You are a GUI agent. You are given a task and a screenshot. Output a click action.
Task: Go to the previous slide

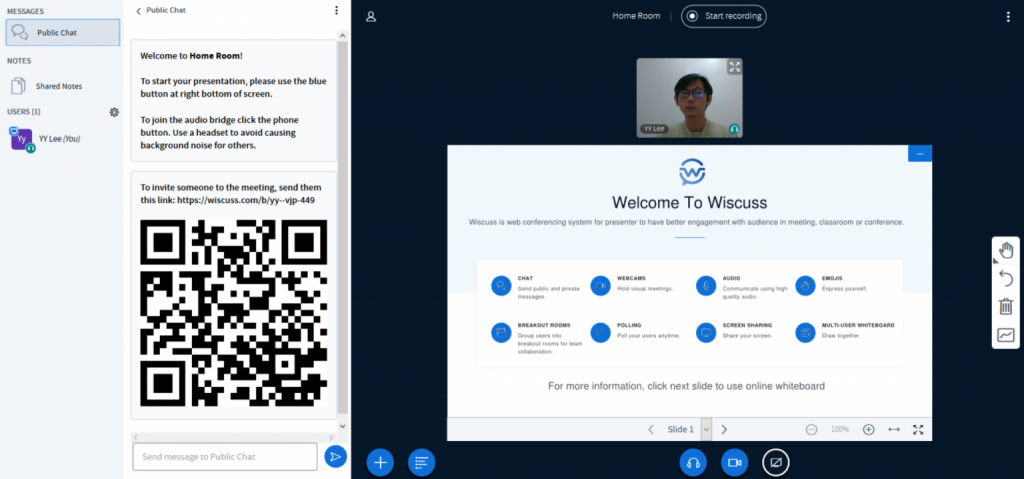click(651, 429)
